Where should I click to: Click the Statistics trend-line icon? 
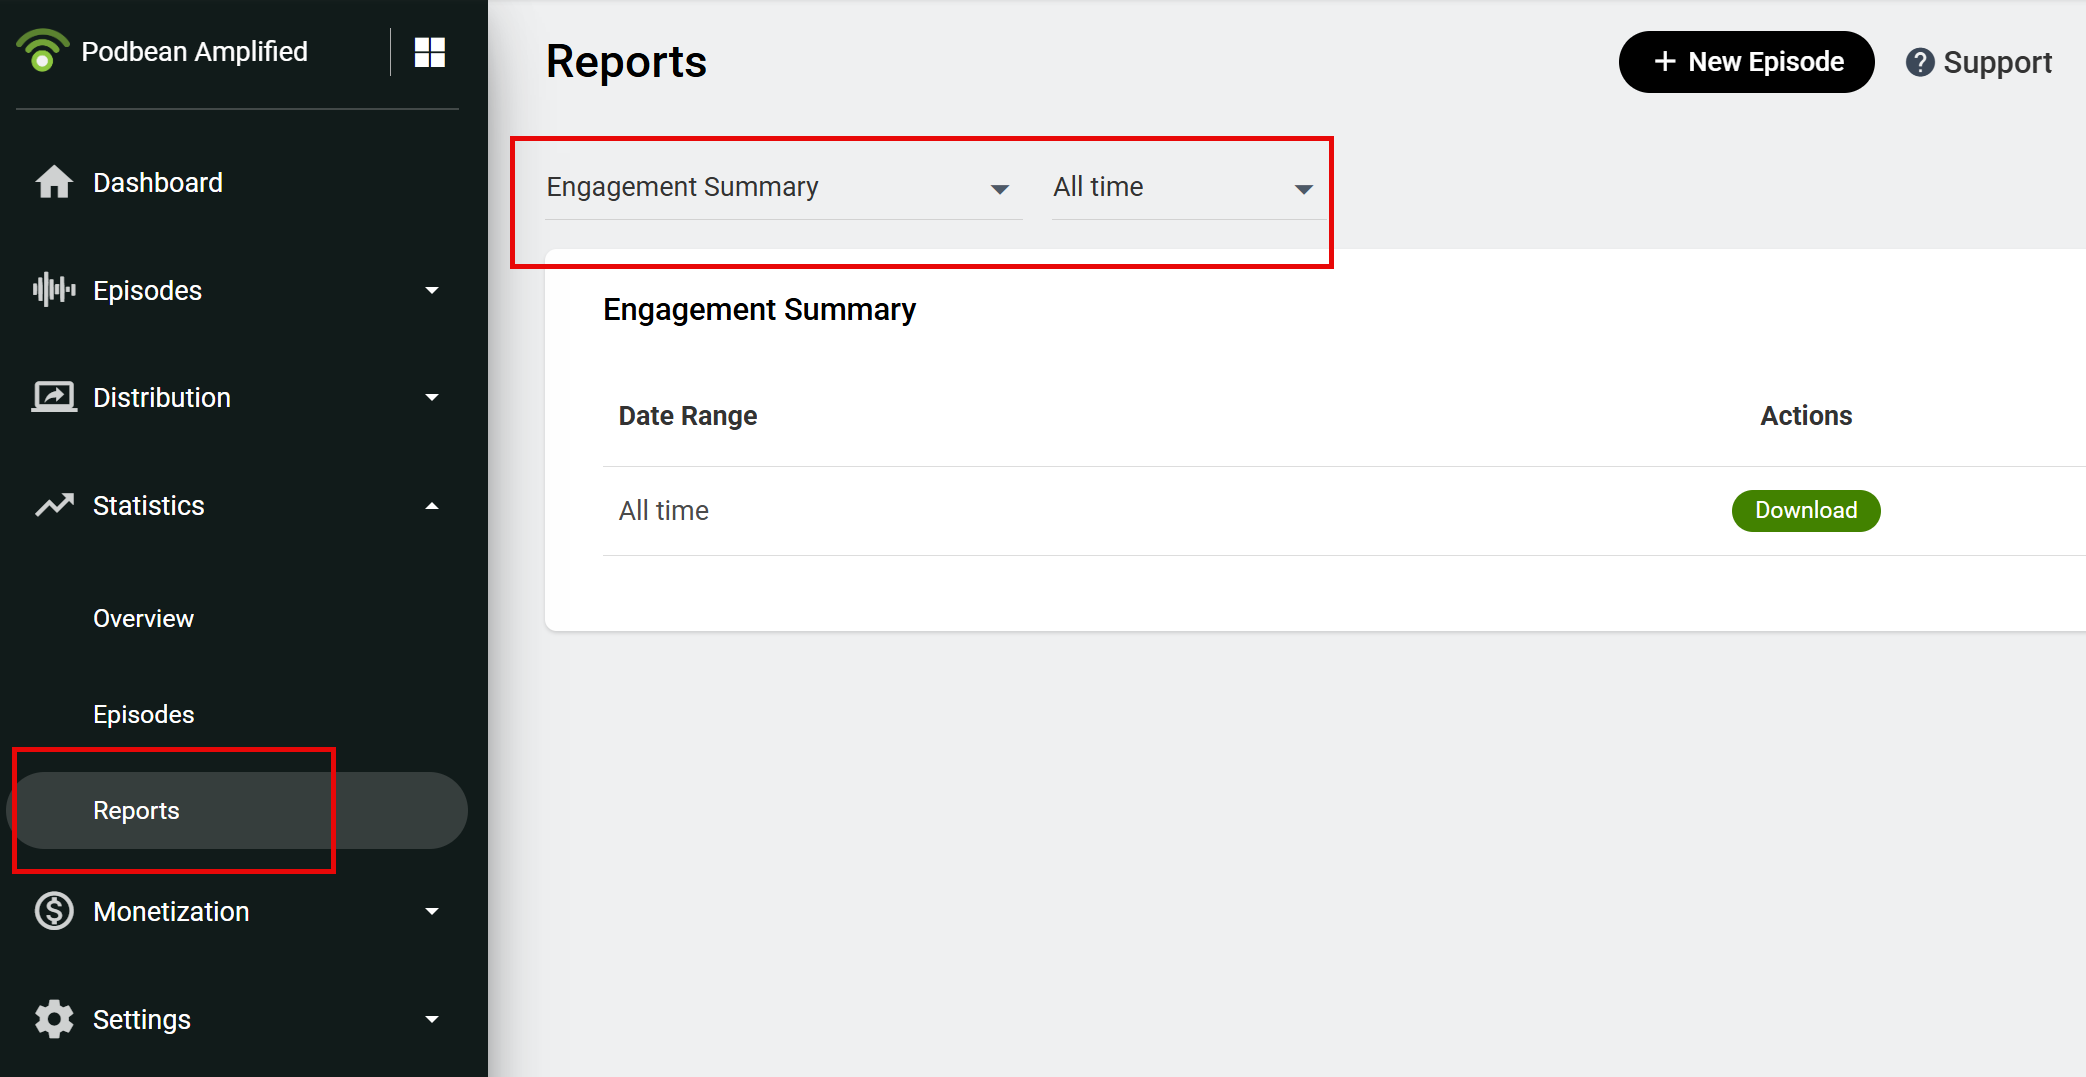coord(54,505)
